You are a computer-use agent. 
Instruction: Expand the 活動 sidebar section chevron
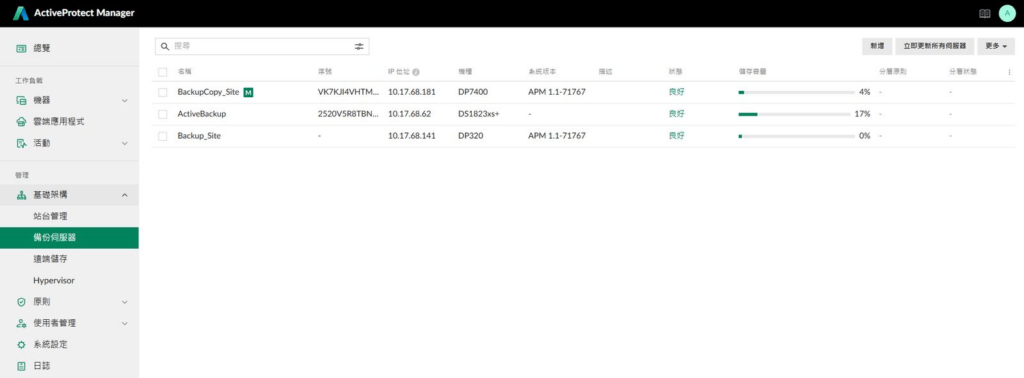125,143
